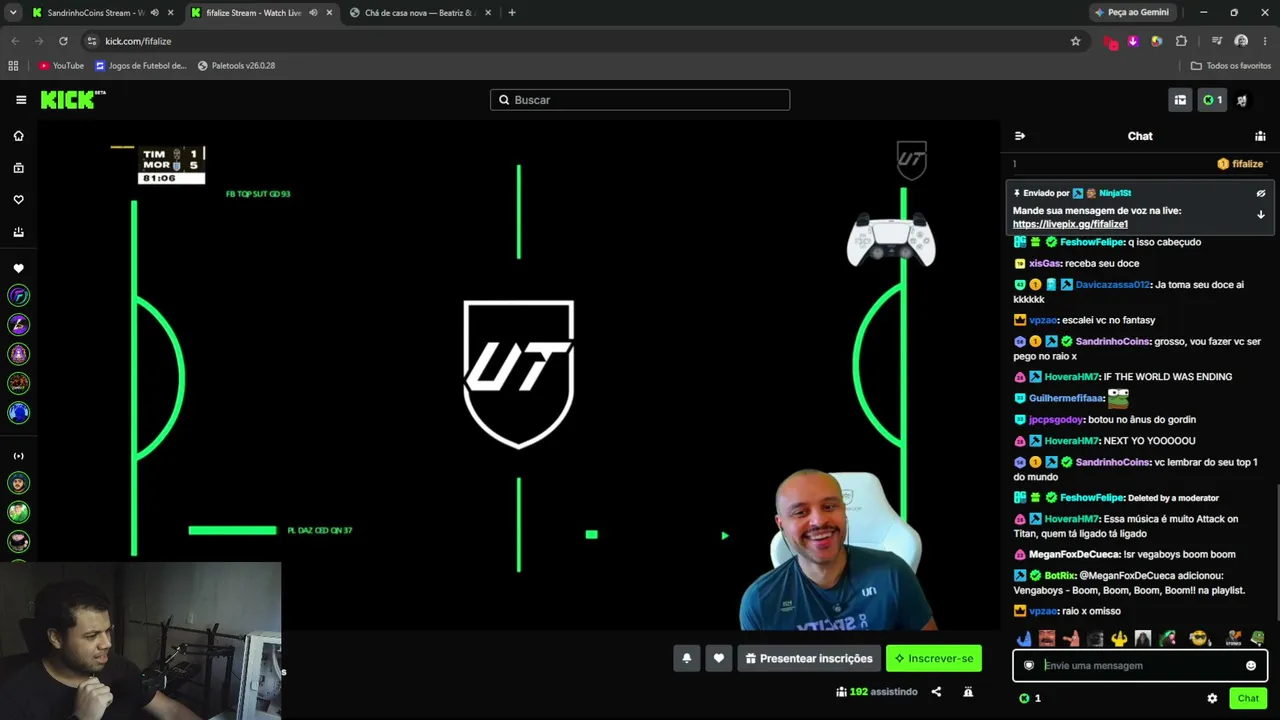Mute the SandrinhoCoins Stream tab audio

pyautogui.click(x=154, y=13)
